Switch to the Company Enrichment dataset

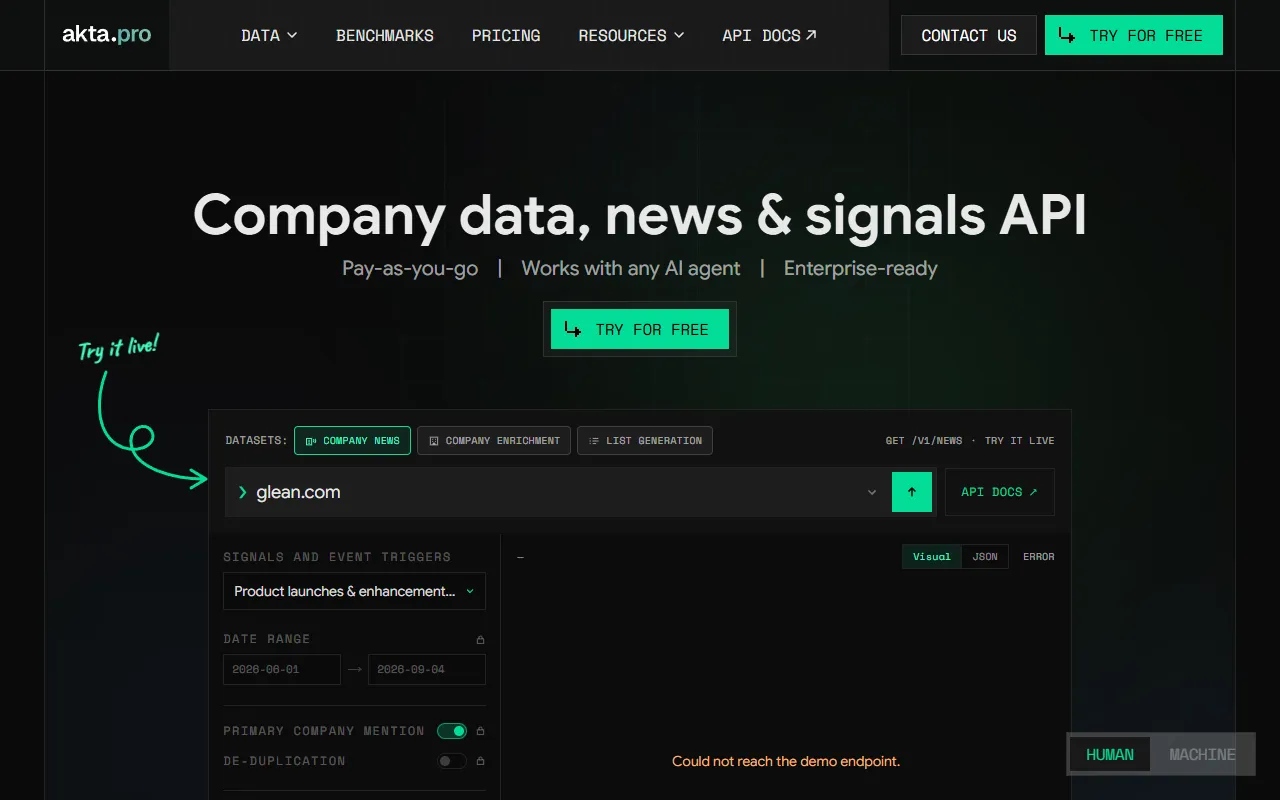tap(494, 441)
